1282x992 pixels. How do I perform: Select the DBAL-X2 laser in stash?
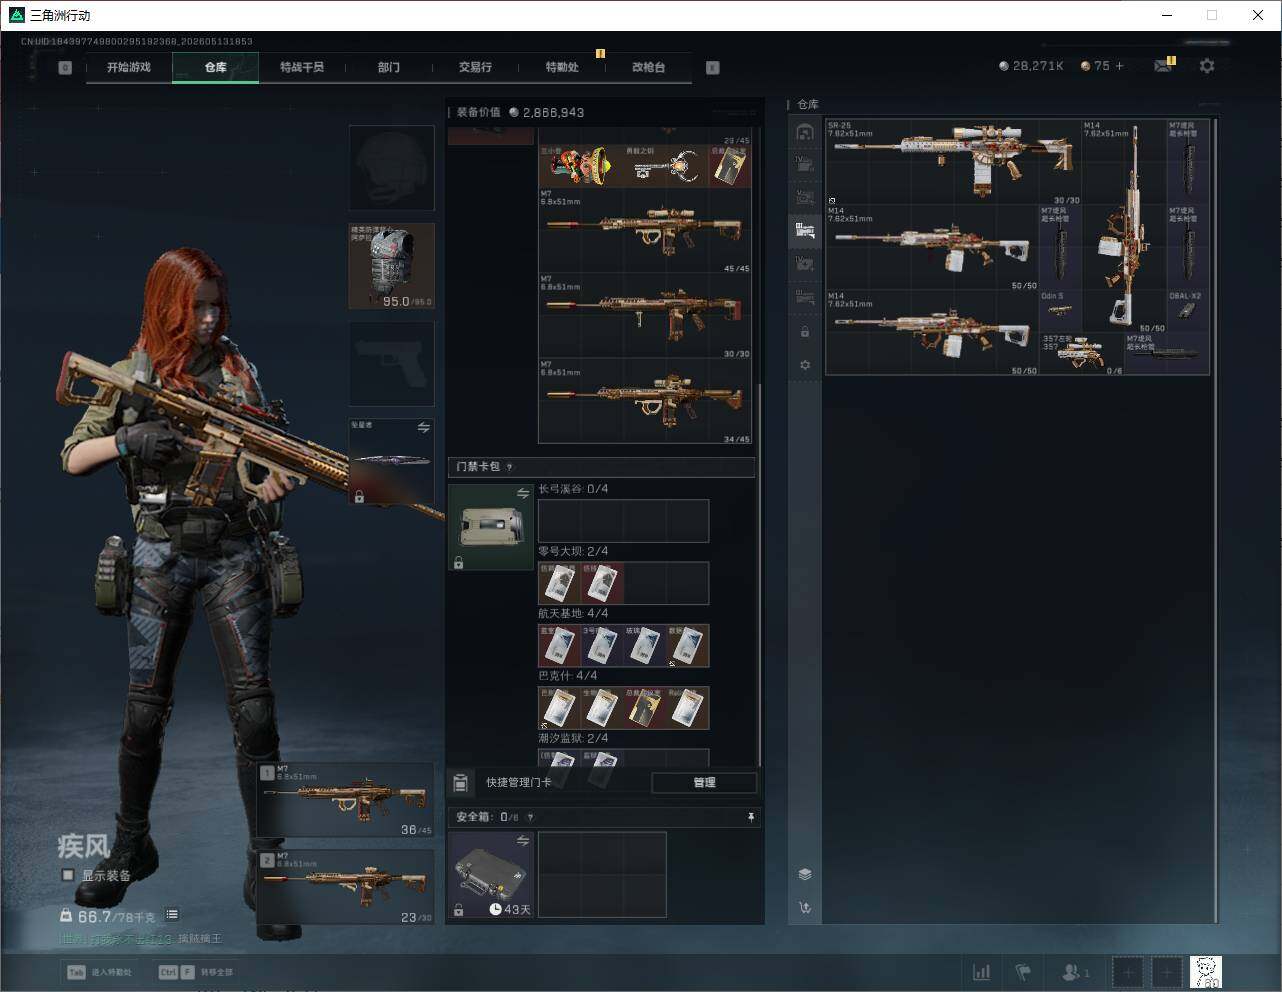1188,311
